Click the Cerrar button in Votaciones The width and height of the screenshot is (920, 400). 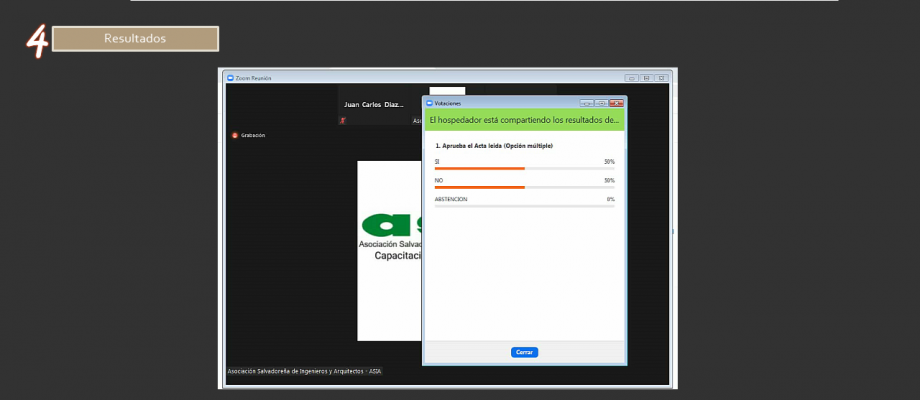click(x=524, y=352)
